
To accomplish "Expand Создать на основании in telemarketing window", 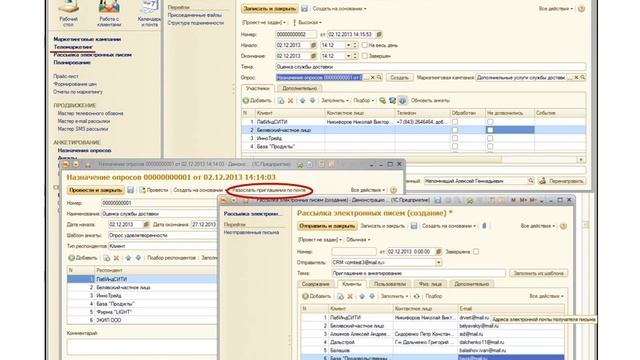I will (339, 9).
